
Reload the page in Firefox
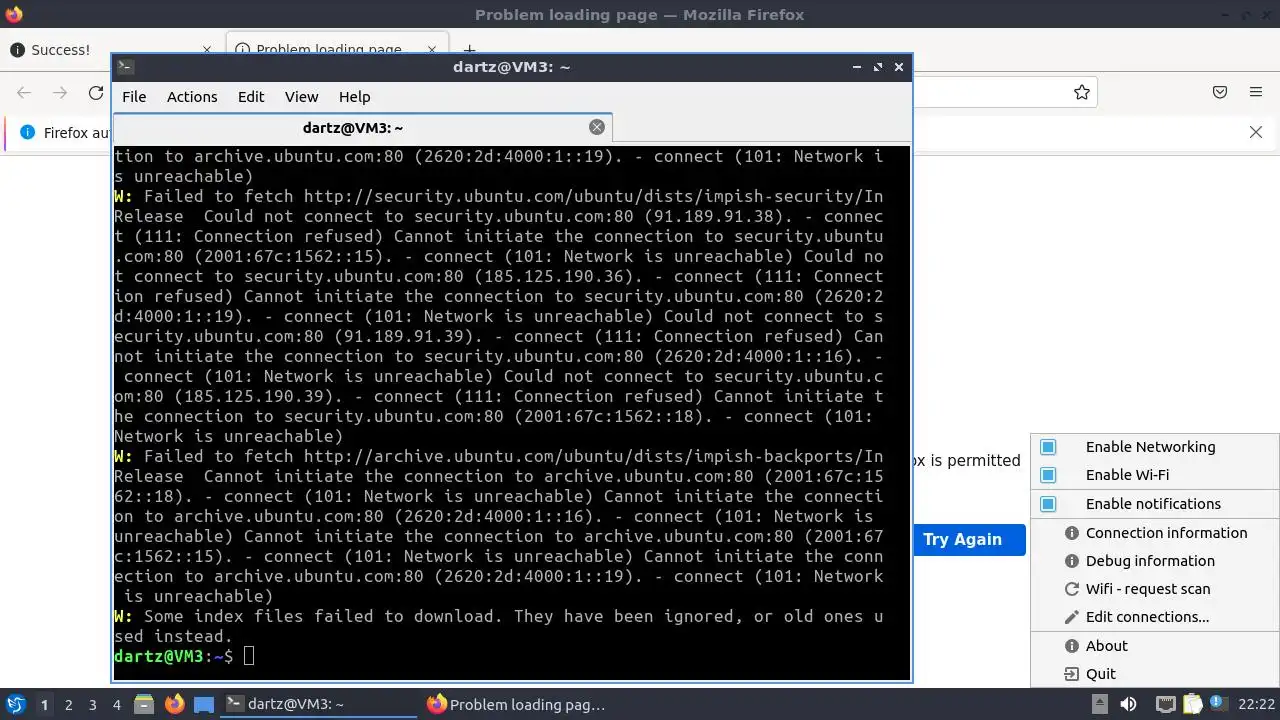pyautogui.click(x=96, y=92)
